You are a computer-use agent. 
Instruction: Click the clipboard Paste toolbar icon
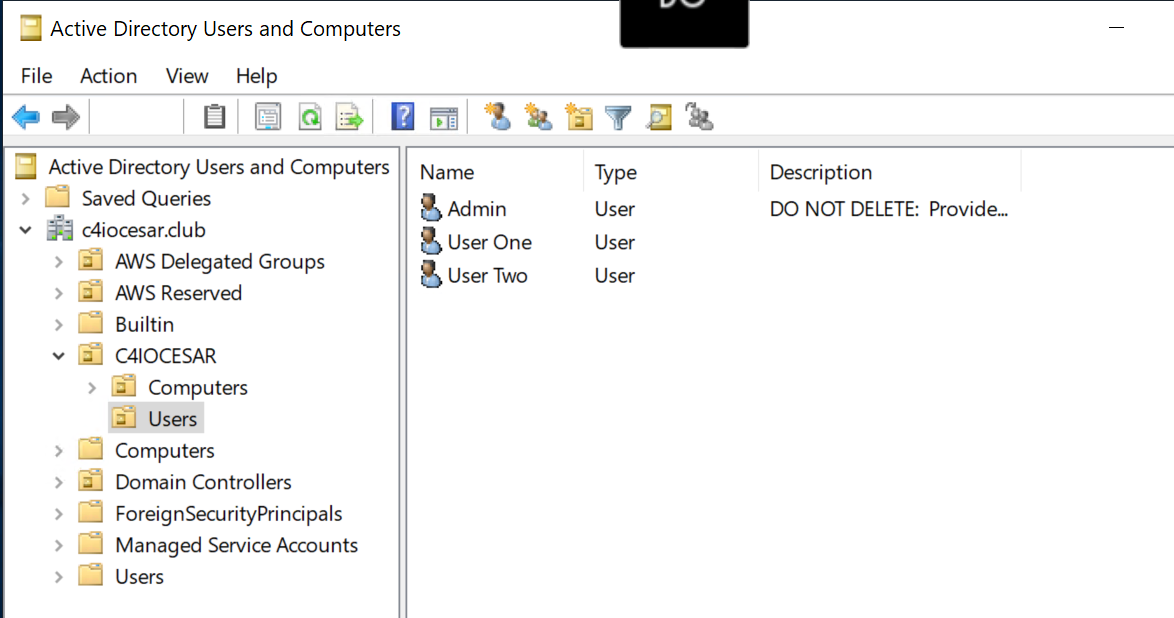tap(214, 117)
